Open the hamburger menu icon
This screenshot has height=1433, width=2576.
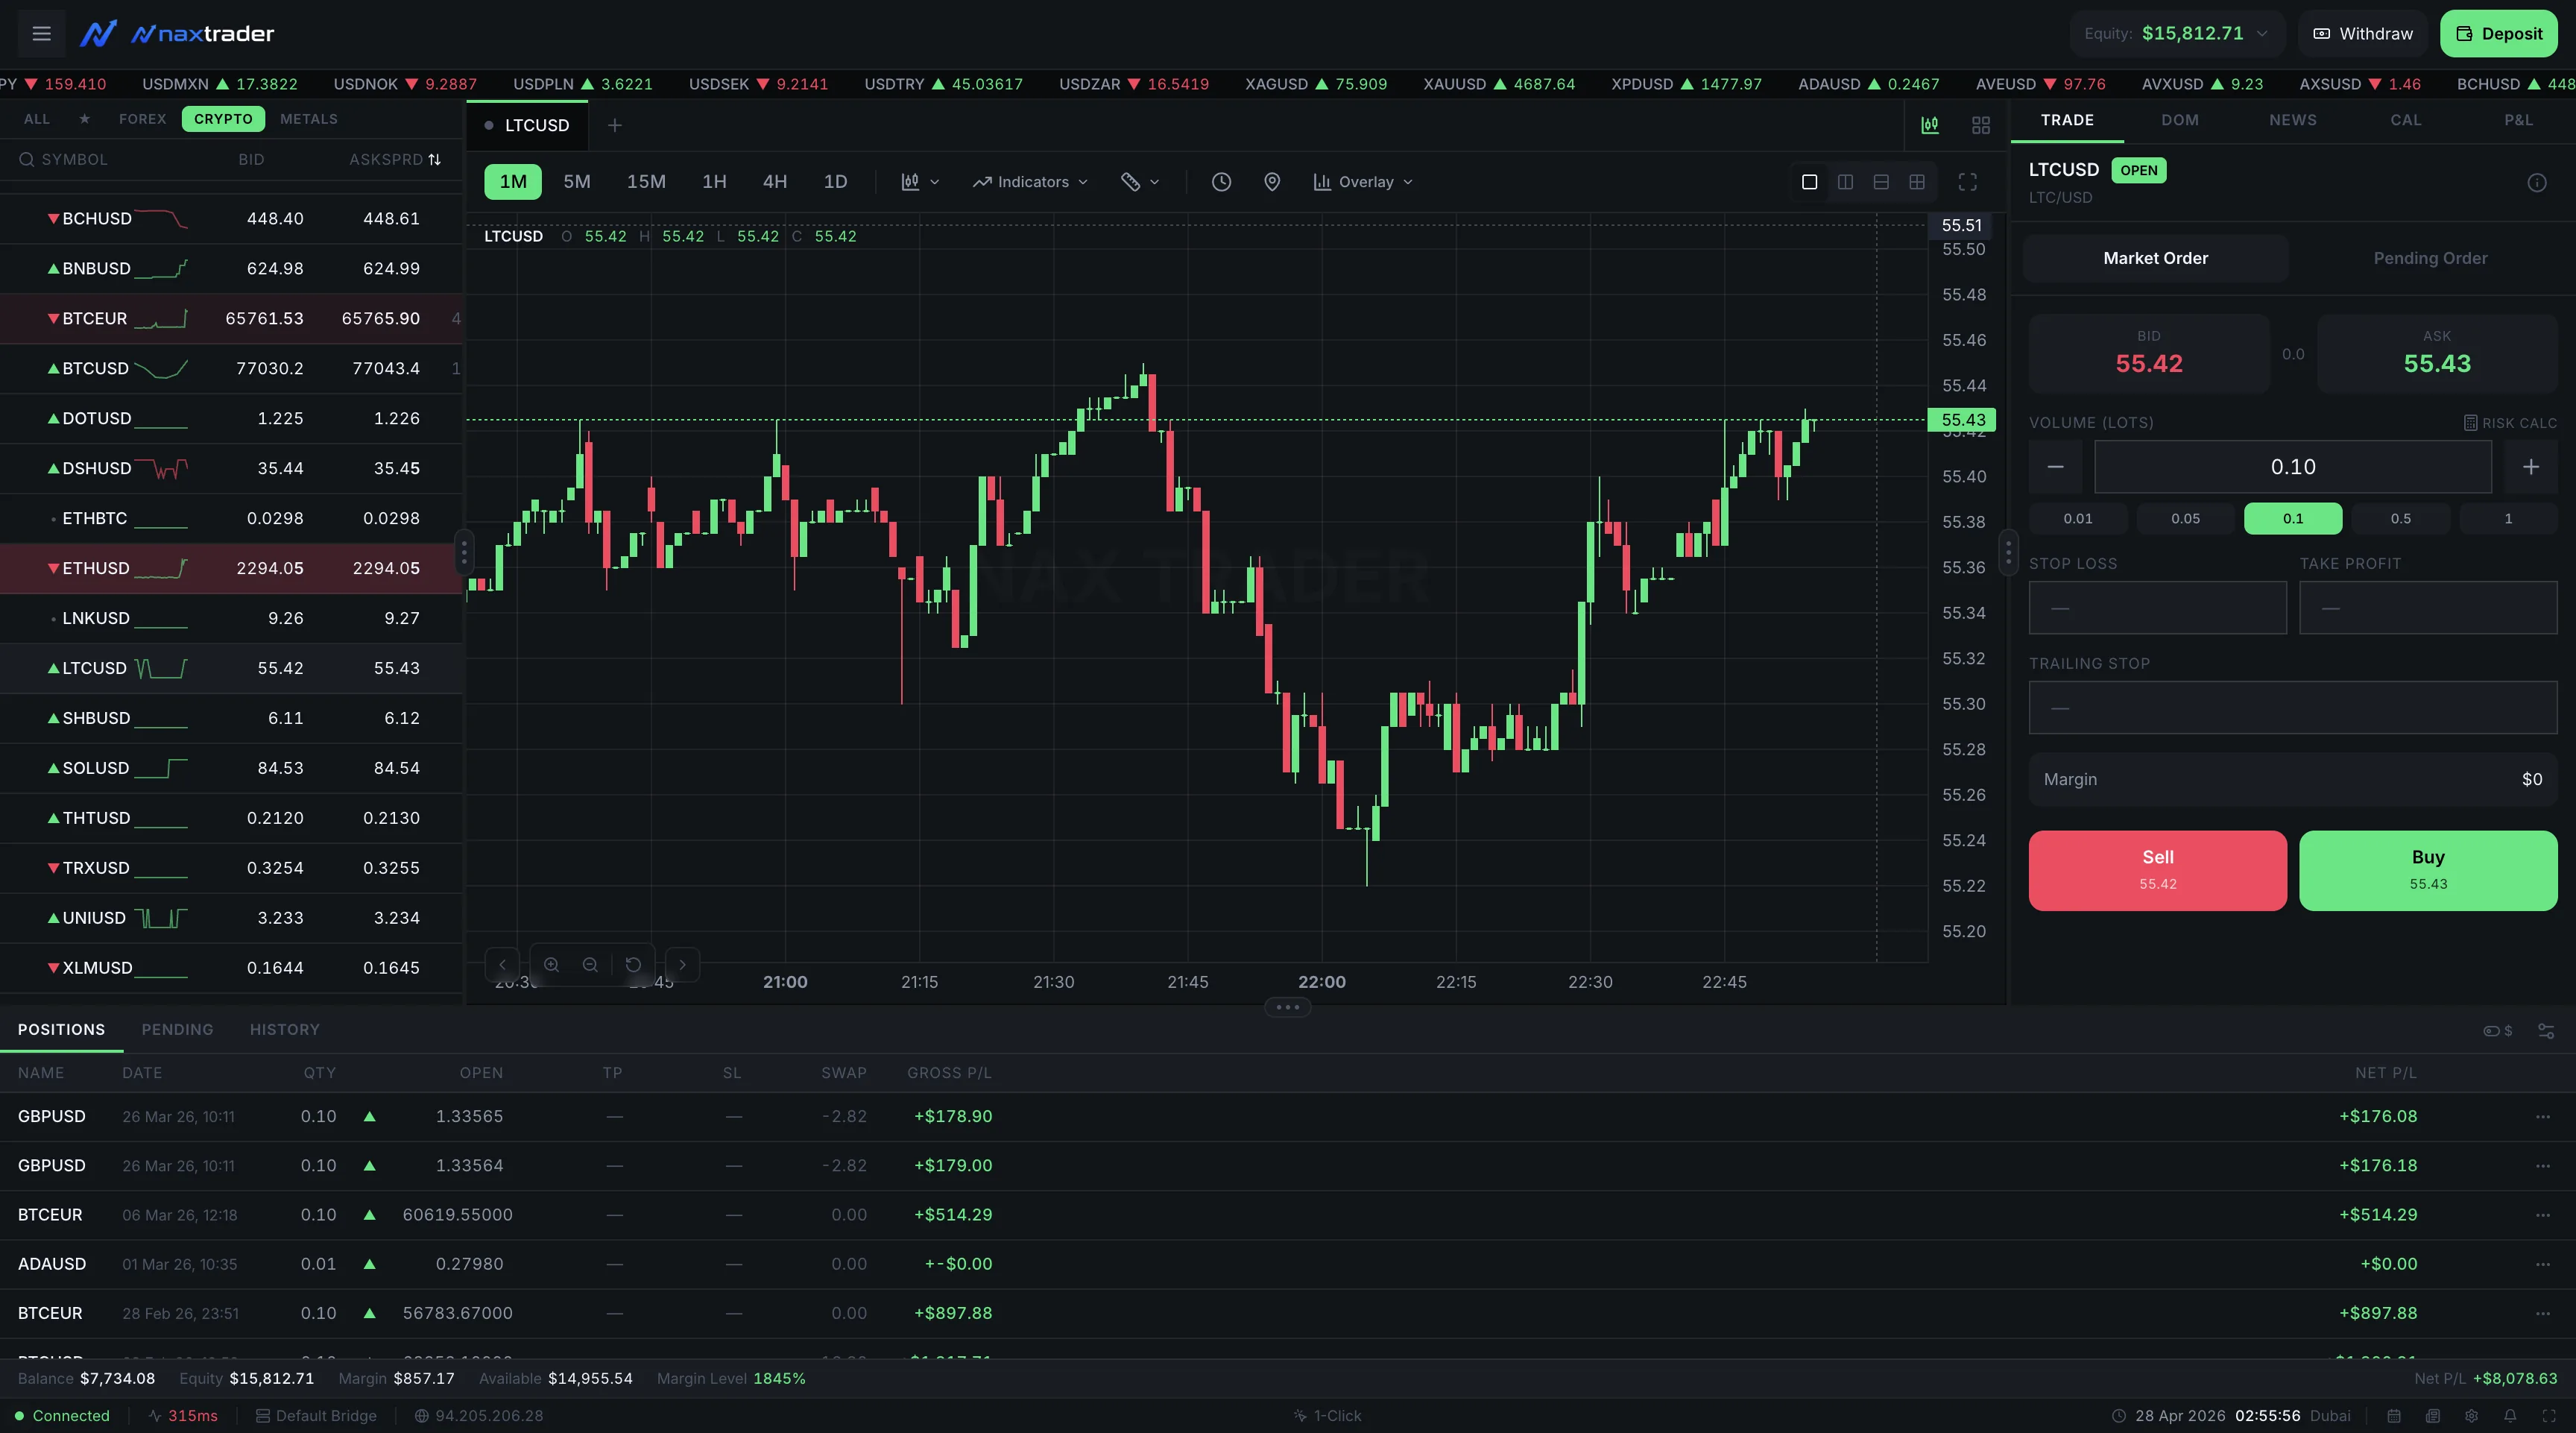tap(41, 33)
